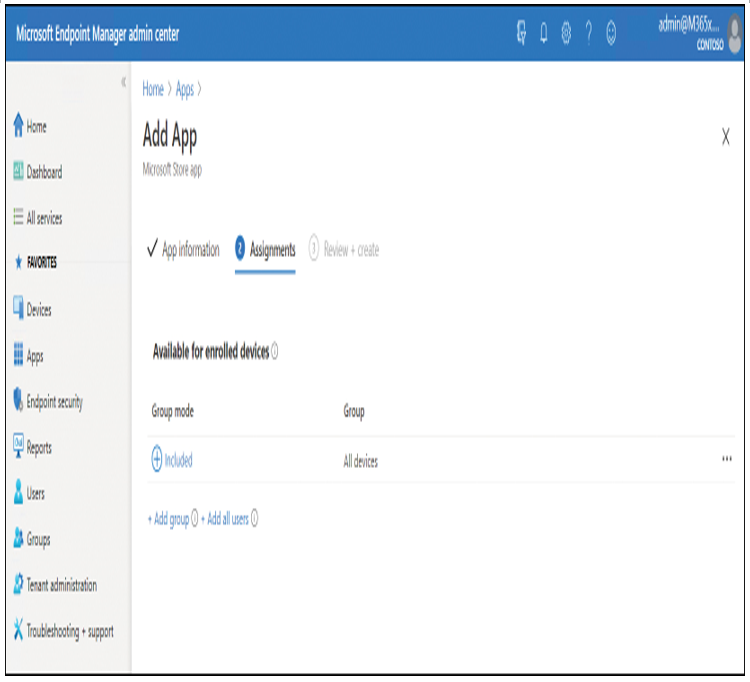
Task: Open the help question mark icon
Action: 589,33
